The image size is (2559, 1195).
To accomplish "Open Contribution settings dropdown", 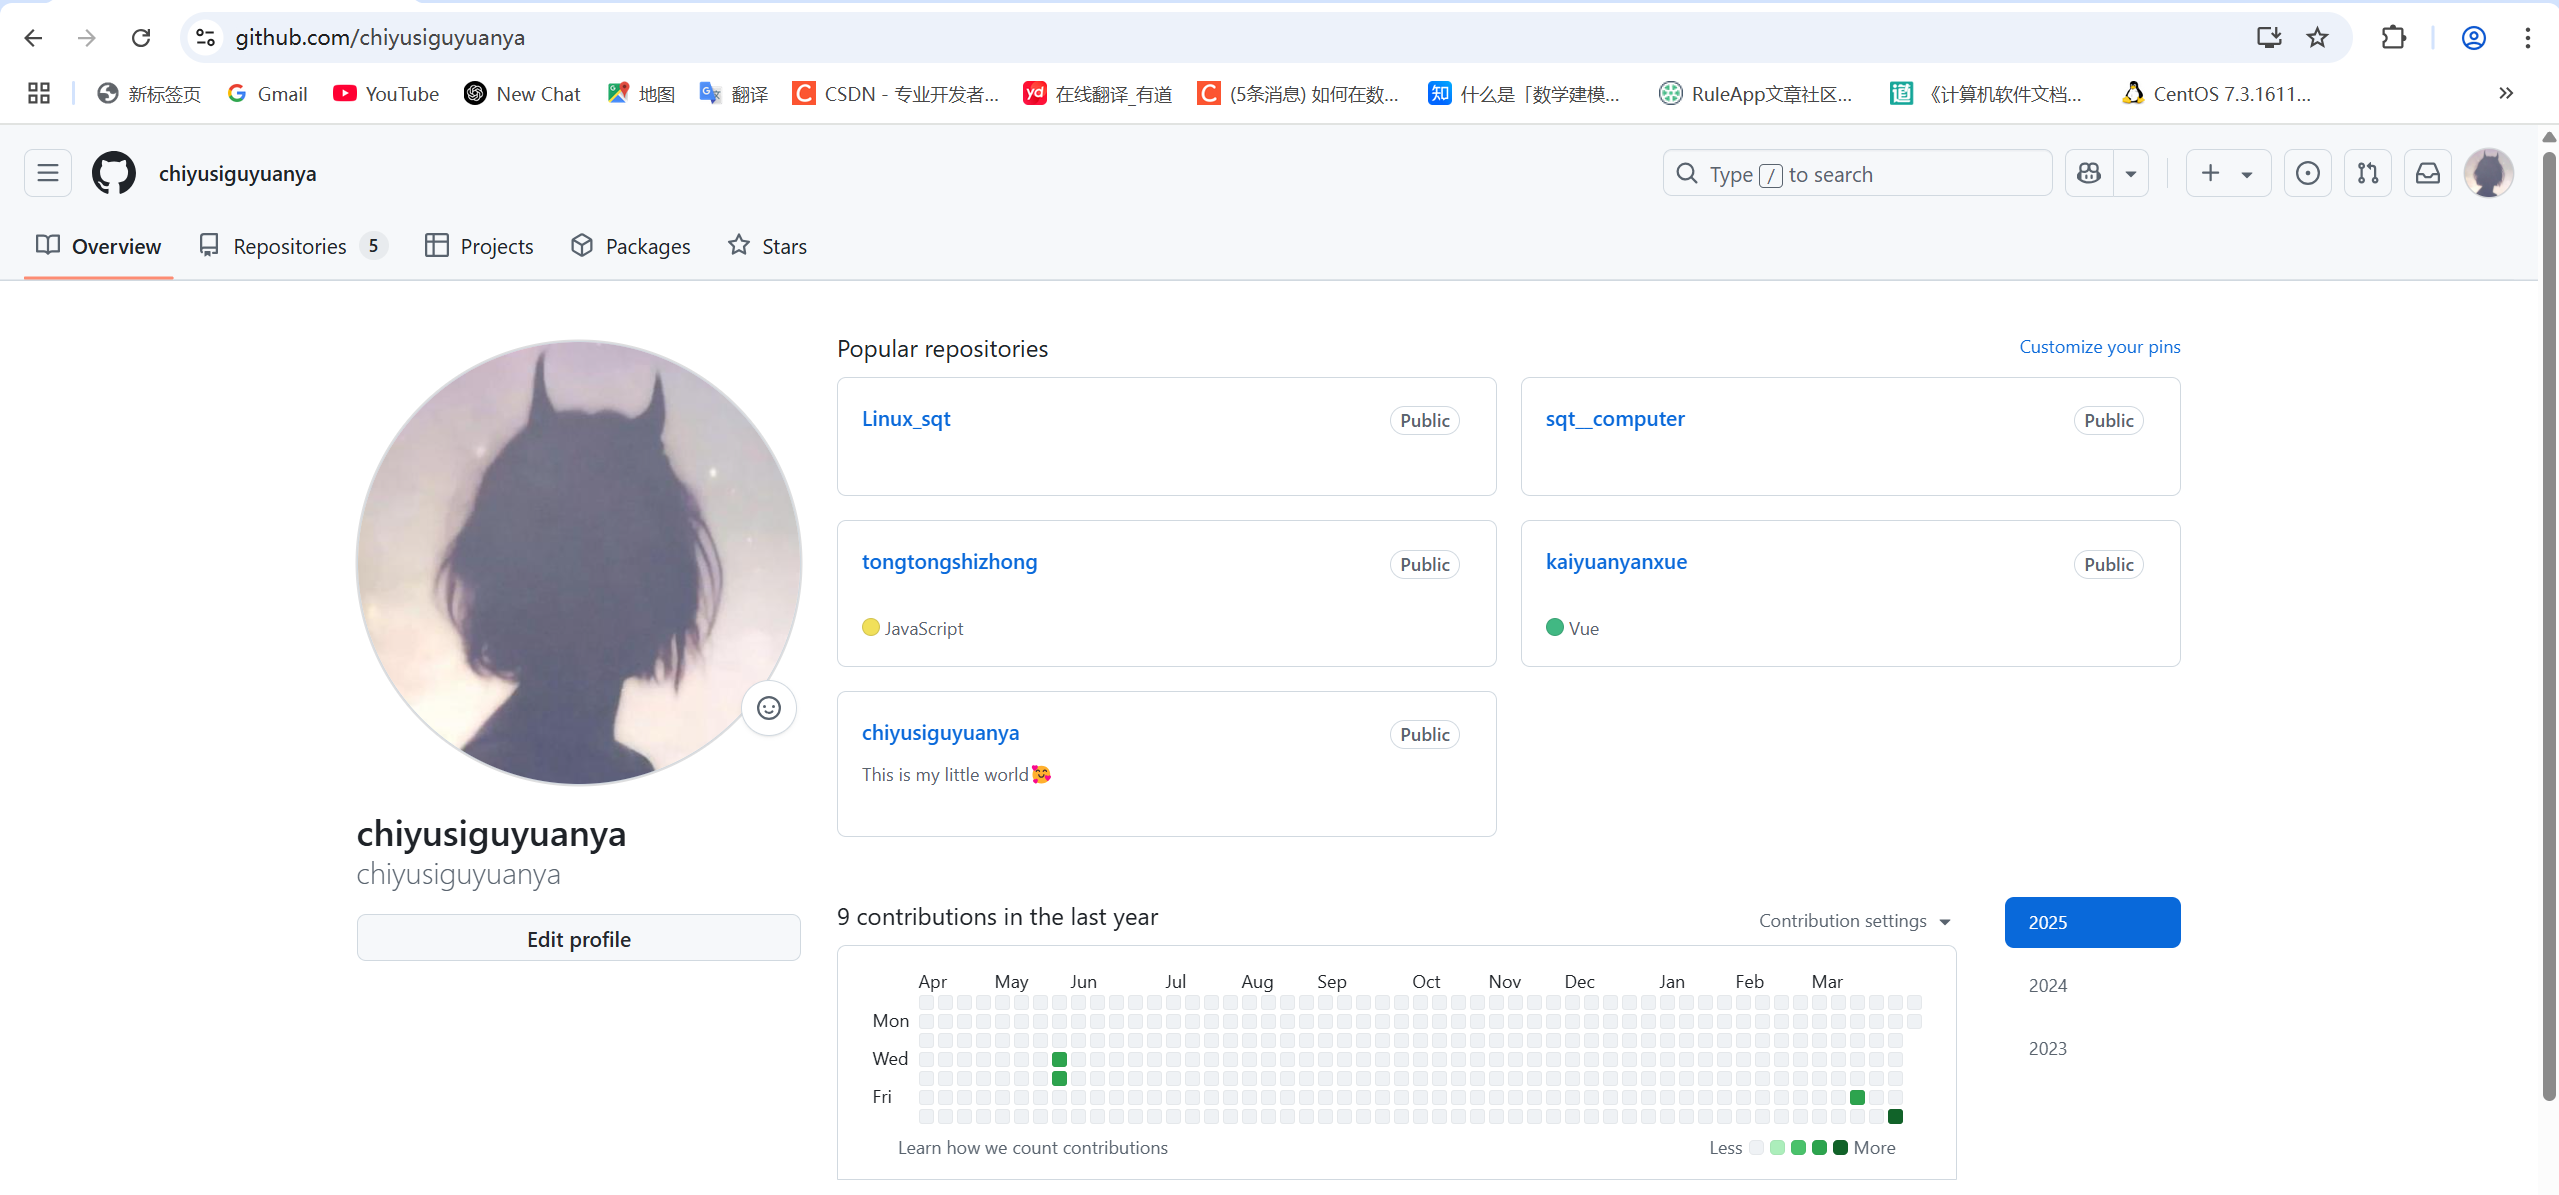I will point(1854,921).
